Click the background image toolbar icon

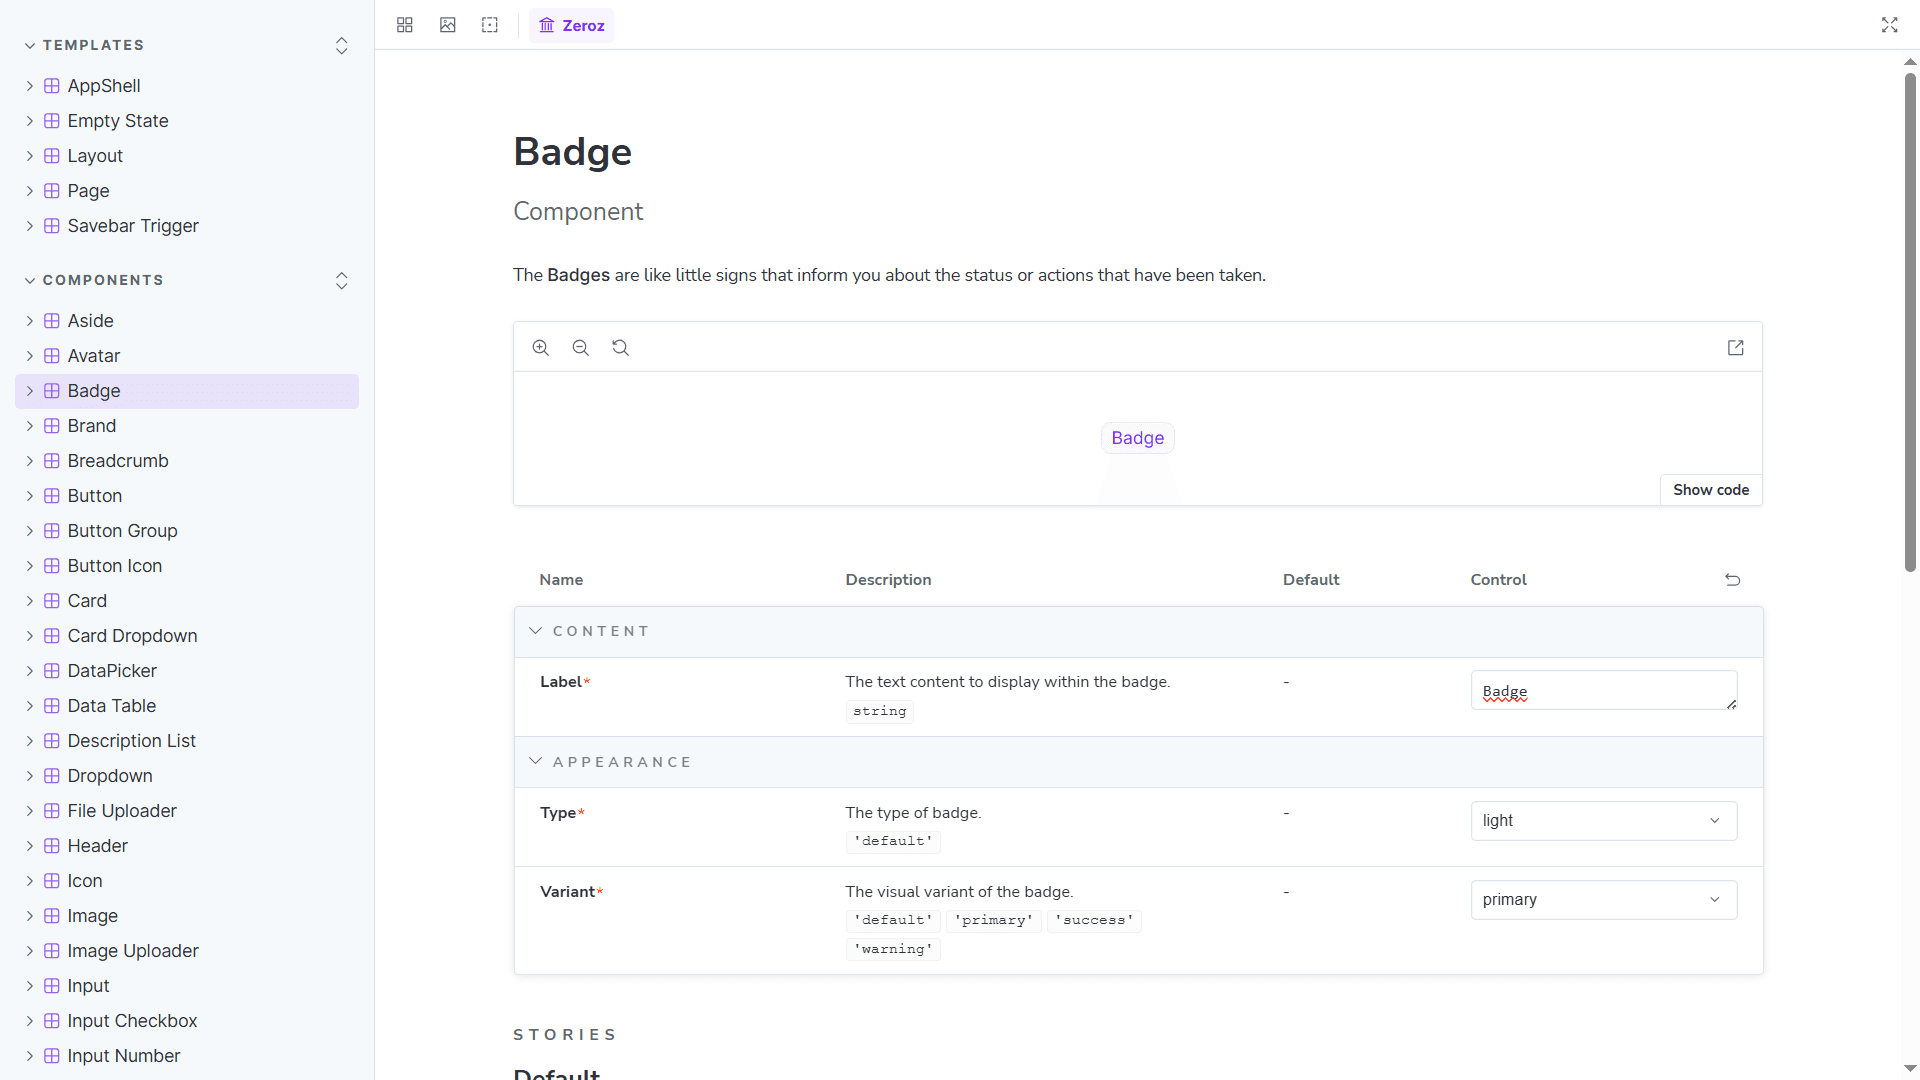(x=448, y=25)
